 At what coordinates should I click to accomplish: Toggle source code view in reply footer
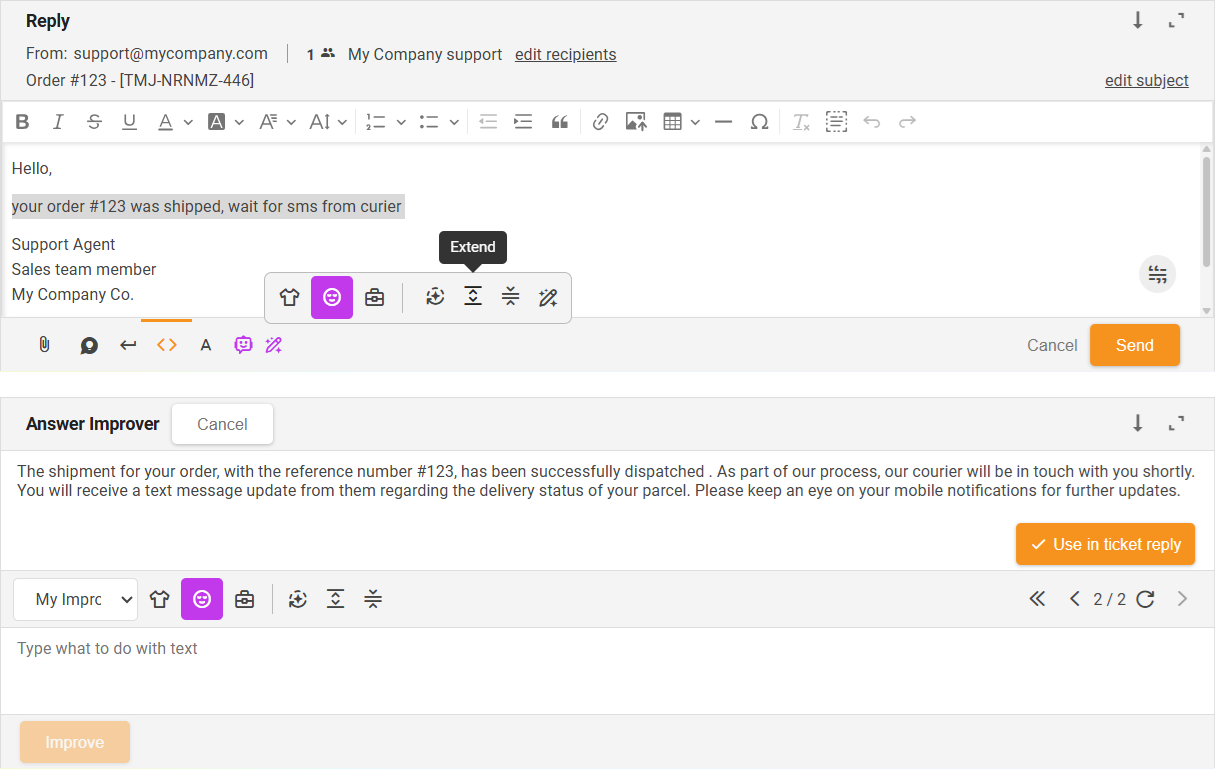click(x=166, y=345)
